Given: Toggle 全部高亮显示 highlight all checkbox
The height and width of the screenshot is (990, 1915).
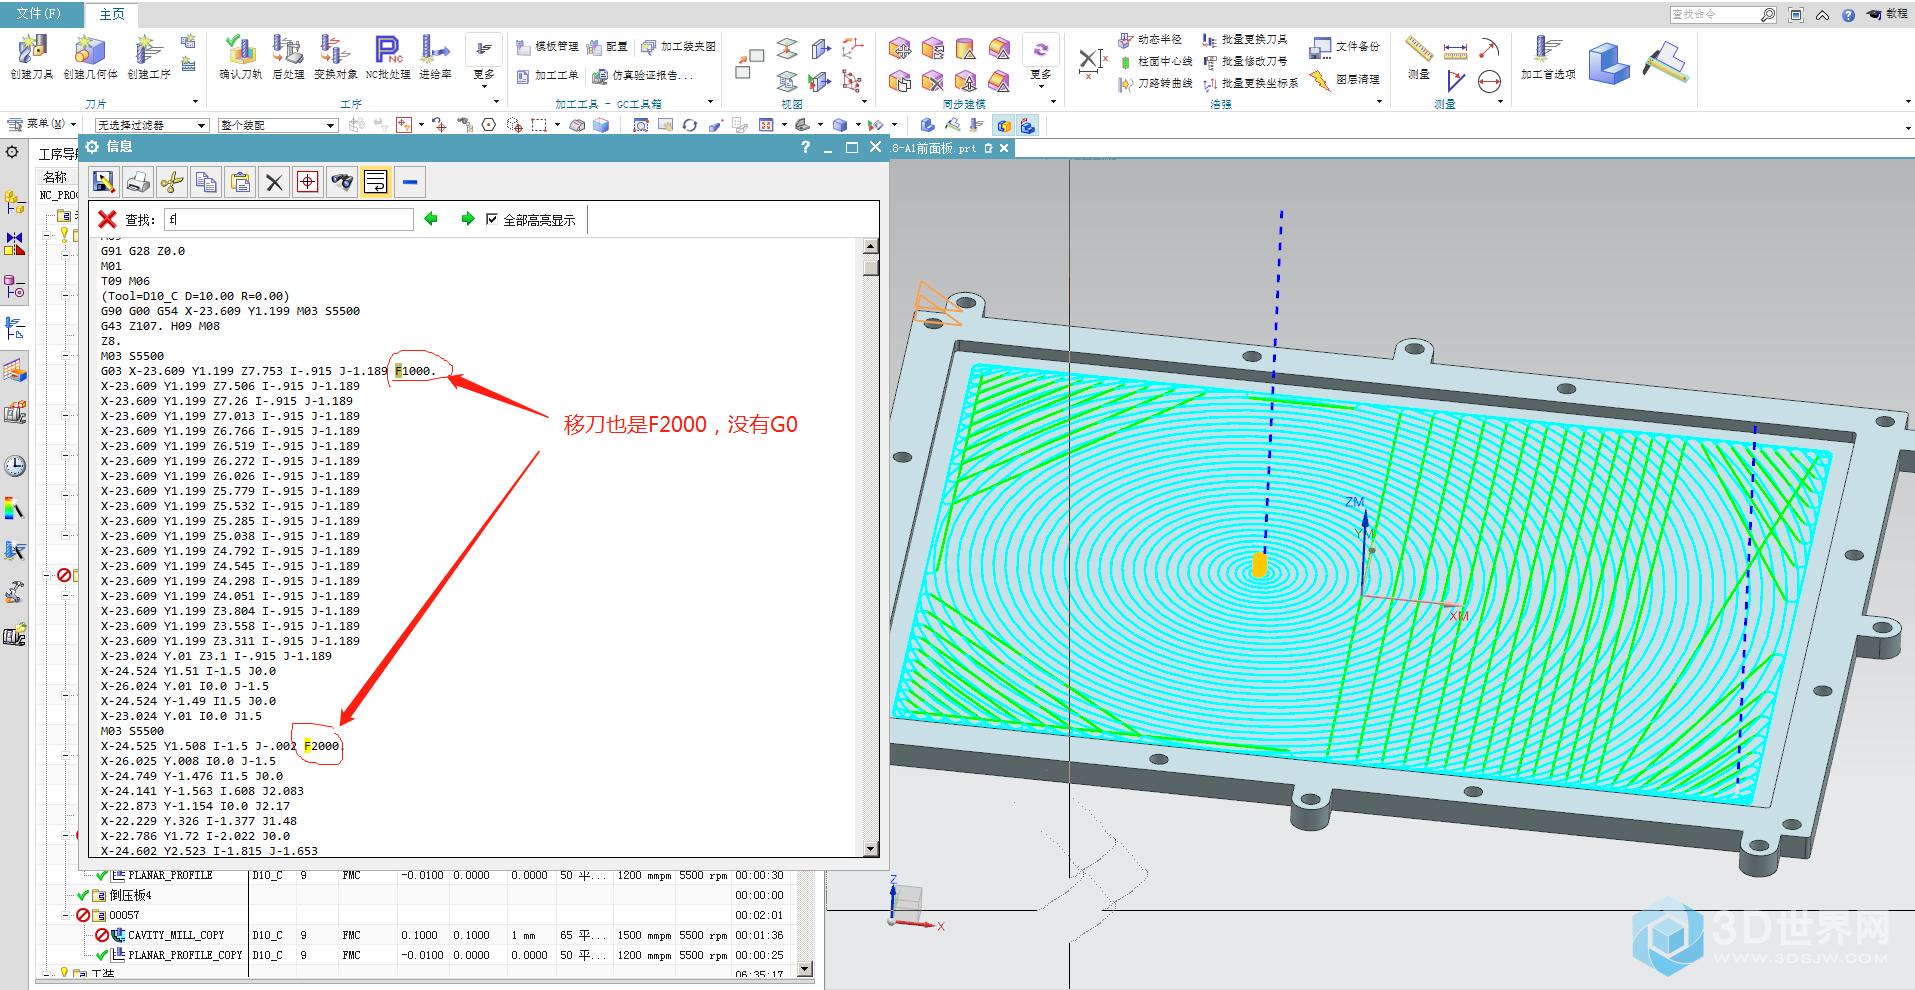Looking at the screenshot, I should [491, 219].
